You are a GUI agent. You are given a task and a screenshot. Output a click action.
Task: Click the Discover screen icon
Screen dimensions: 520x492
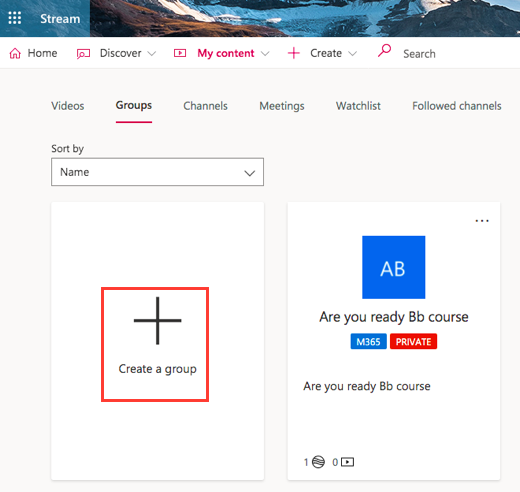click(x=83, y=54)
